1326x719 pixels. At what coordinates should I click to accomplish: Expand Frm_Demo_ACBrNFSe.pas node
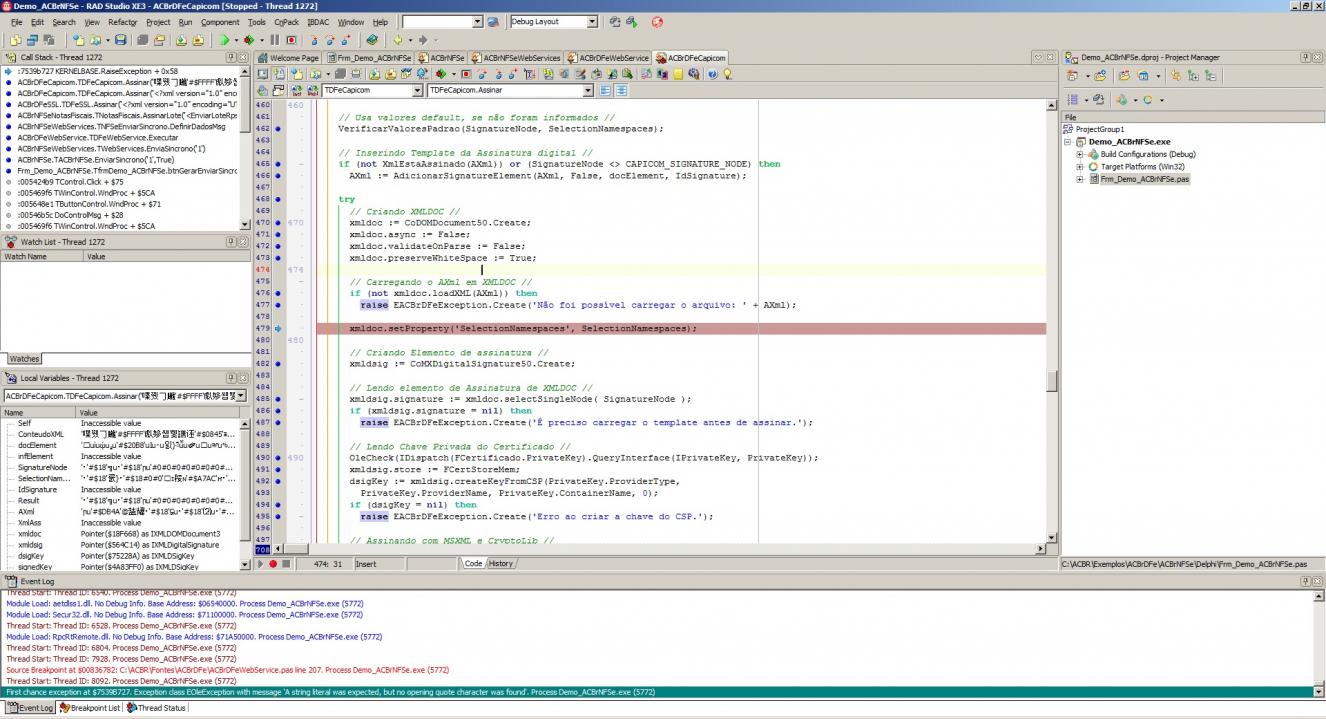coord(1080,179)
